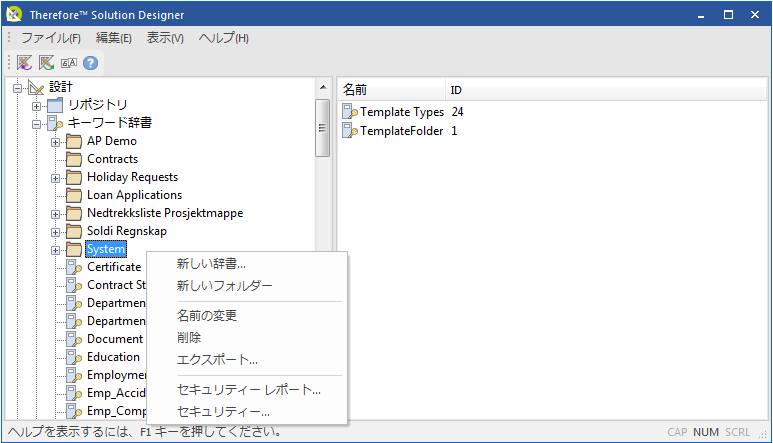The image size is (773, 443).
Task: Choose 新しい辞書... from context menu
Action: [x=247, y=264]
